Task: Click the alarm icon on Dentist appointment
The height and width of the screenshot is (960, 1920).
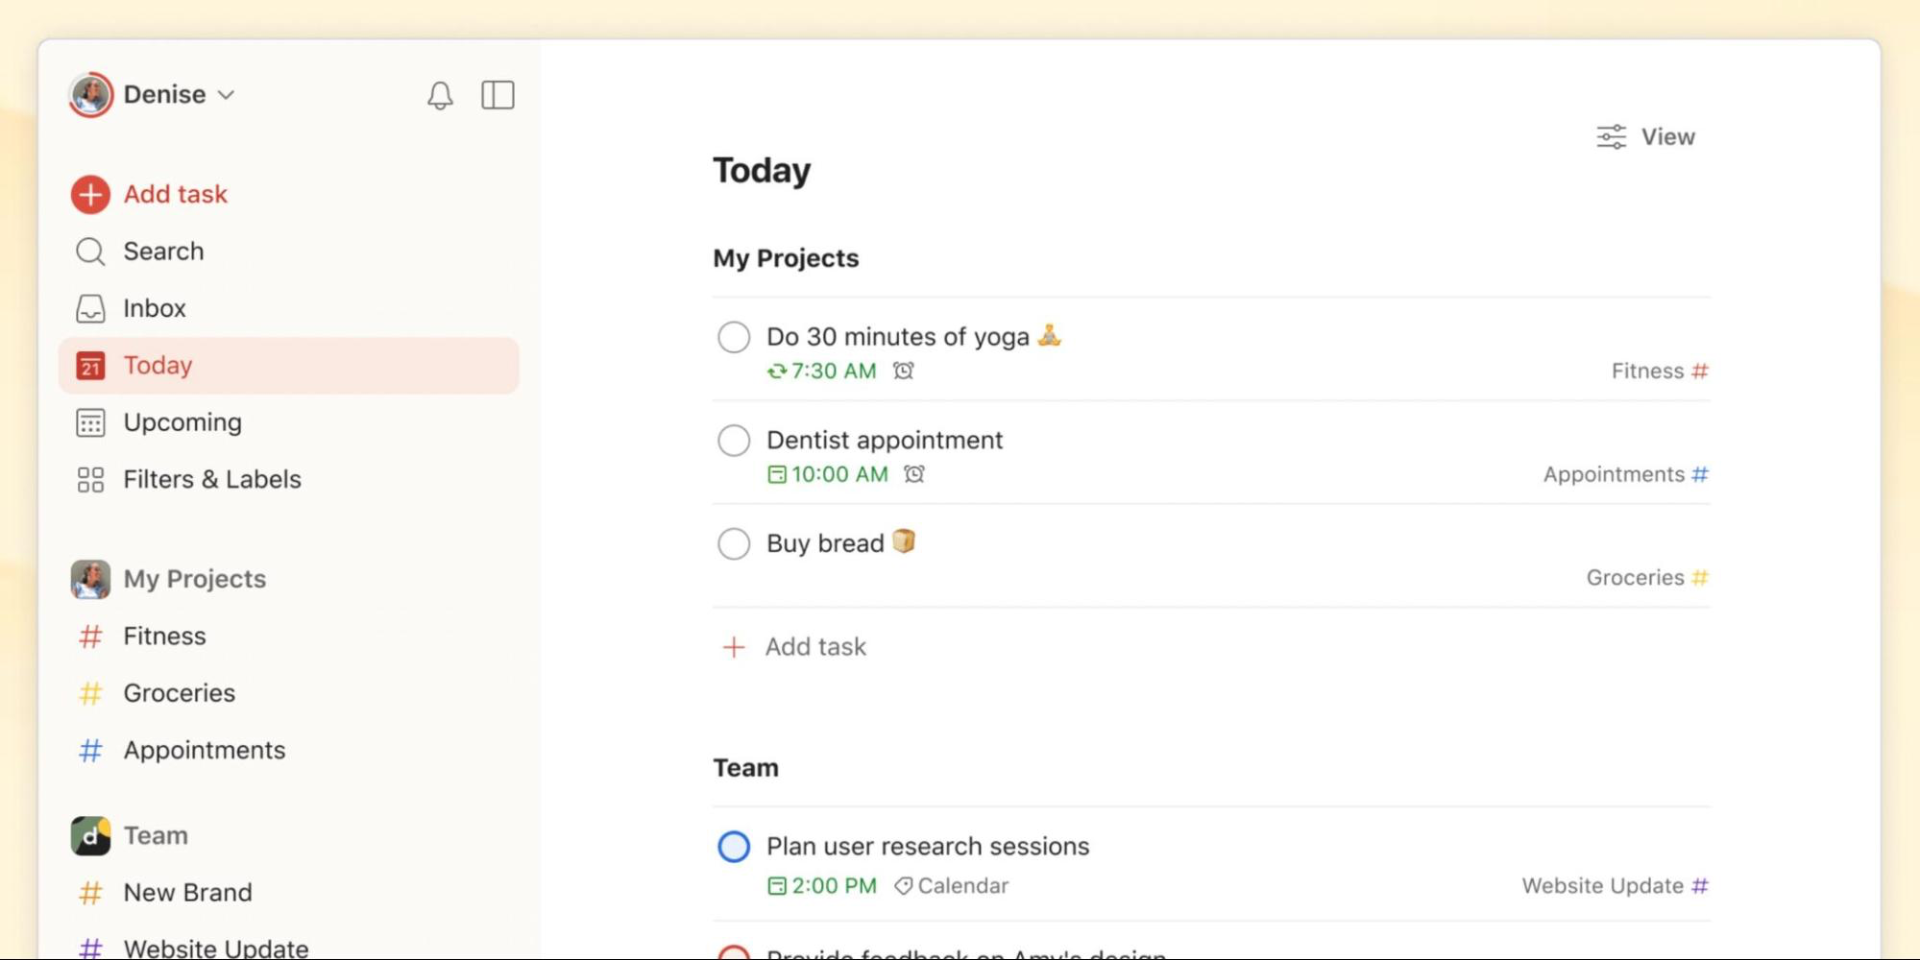Action: 914,474
